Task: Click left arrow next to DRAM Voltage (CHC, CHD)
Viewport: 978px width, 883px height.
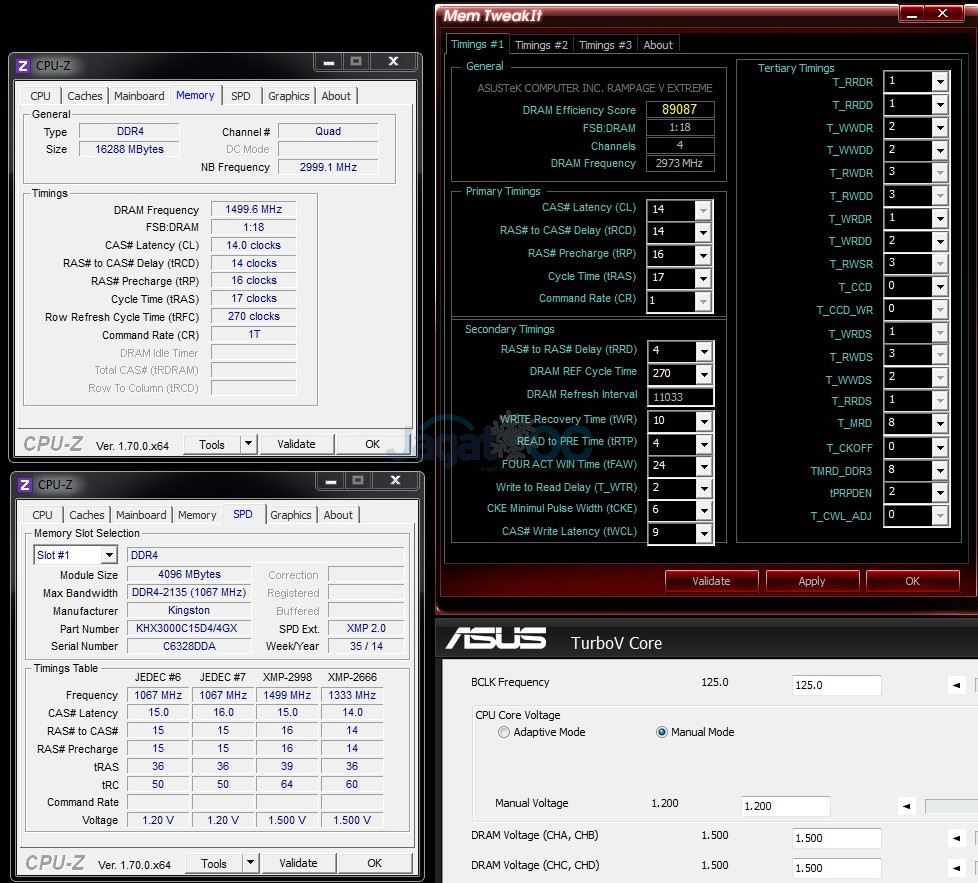Action: [956, 868]
